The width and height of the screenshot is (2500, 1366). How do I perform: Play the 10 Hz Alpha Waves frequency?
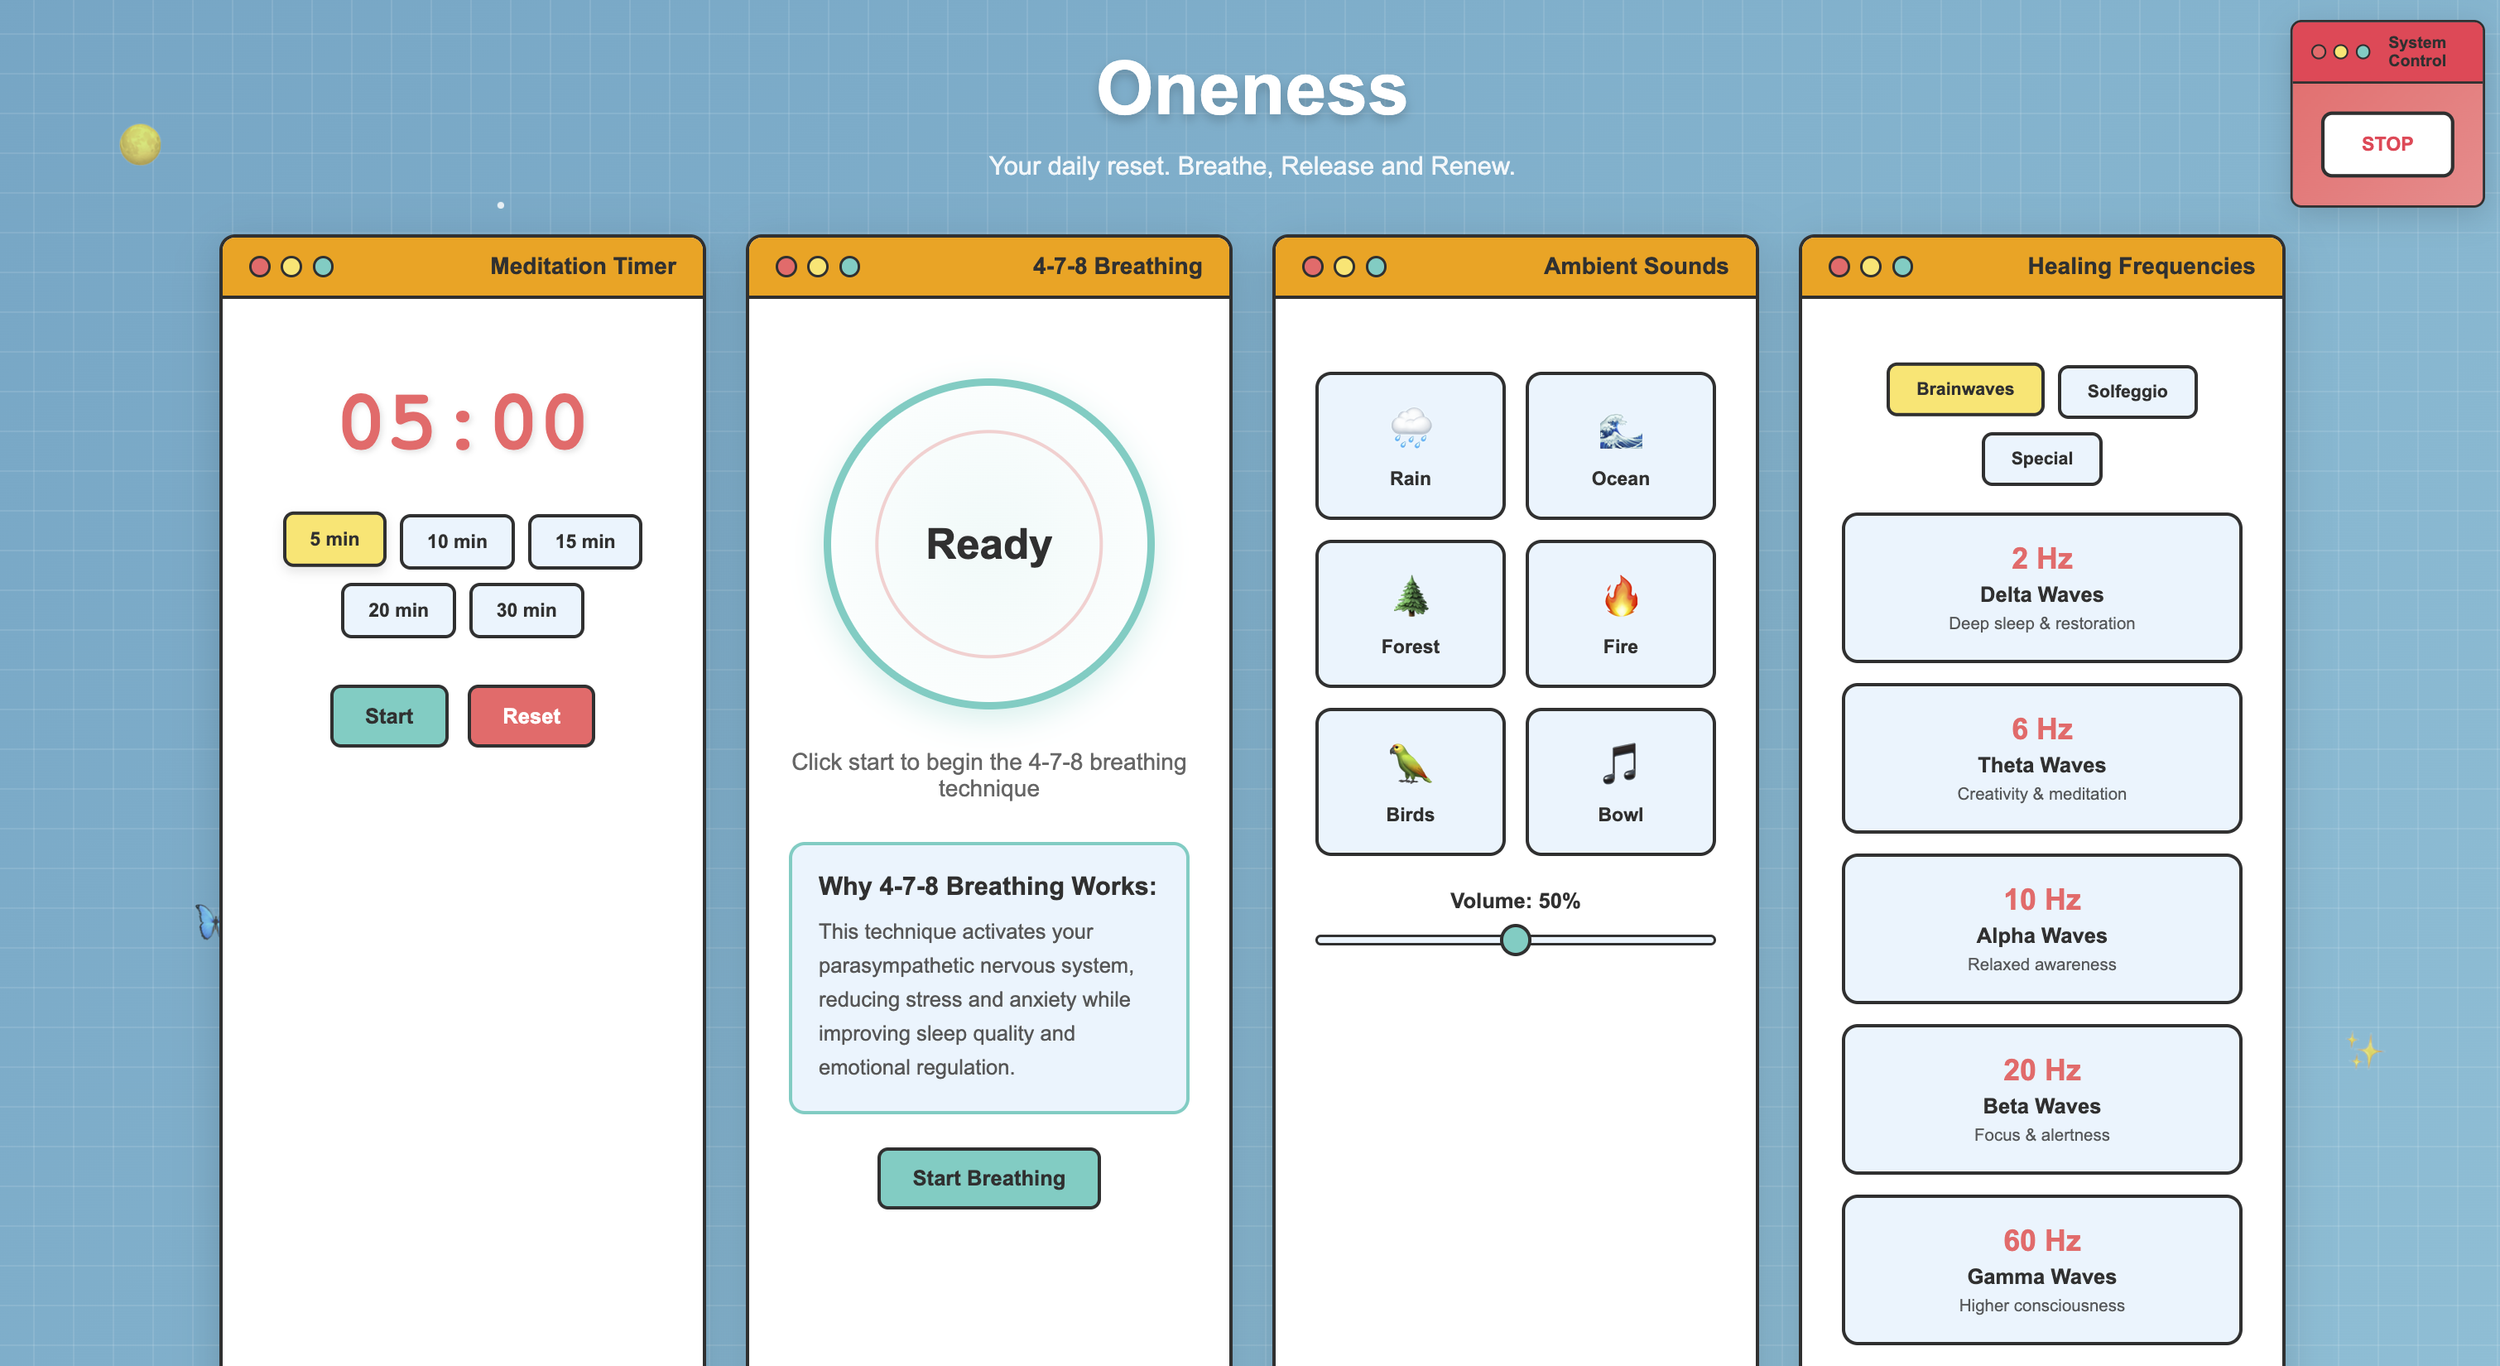click(x=2041, y=929)
